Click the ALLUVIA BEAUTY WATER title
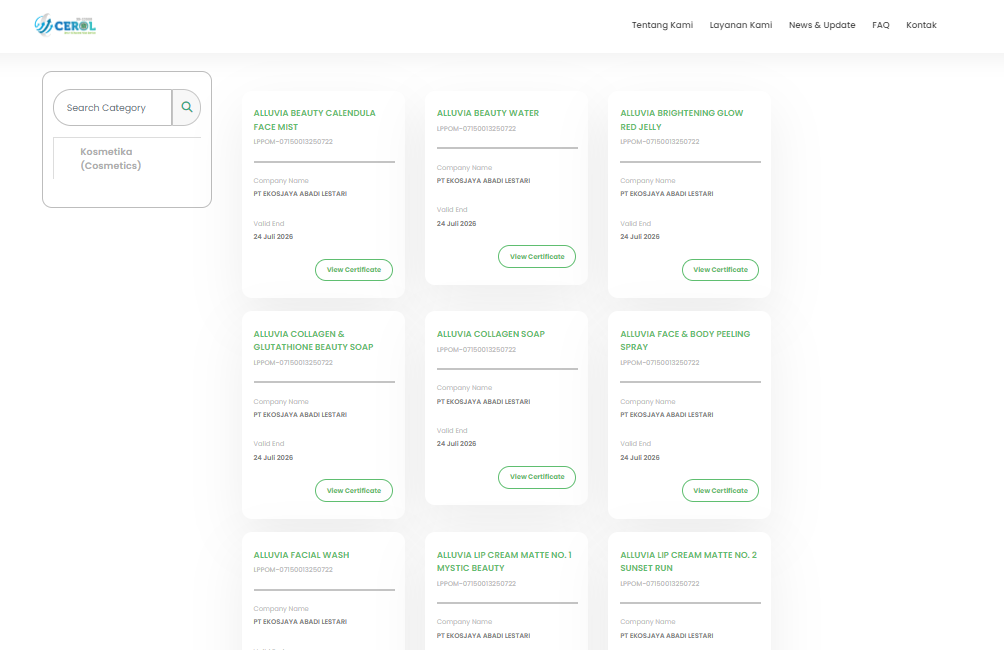 (x=488, y=113)
